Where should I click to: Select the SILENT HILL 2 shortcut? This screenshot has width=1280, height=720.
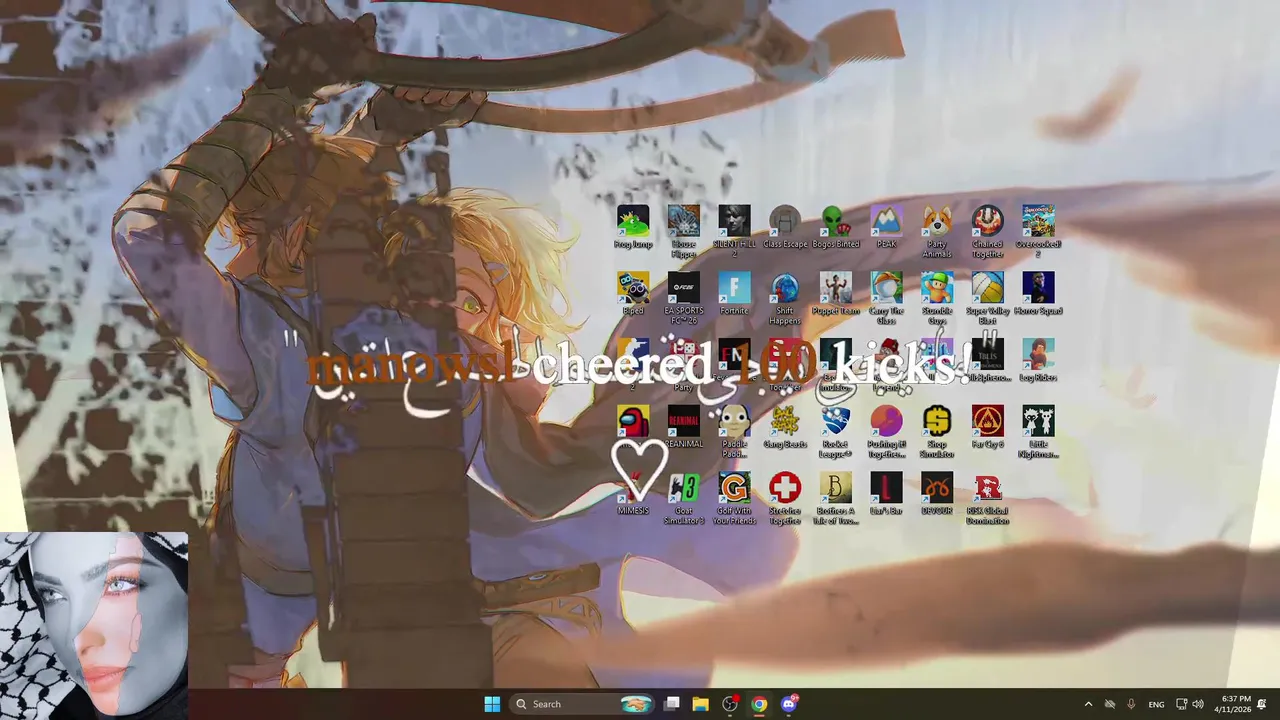coord(734,232)
